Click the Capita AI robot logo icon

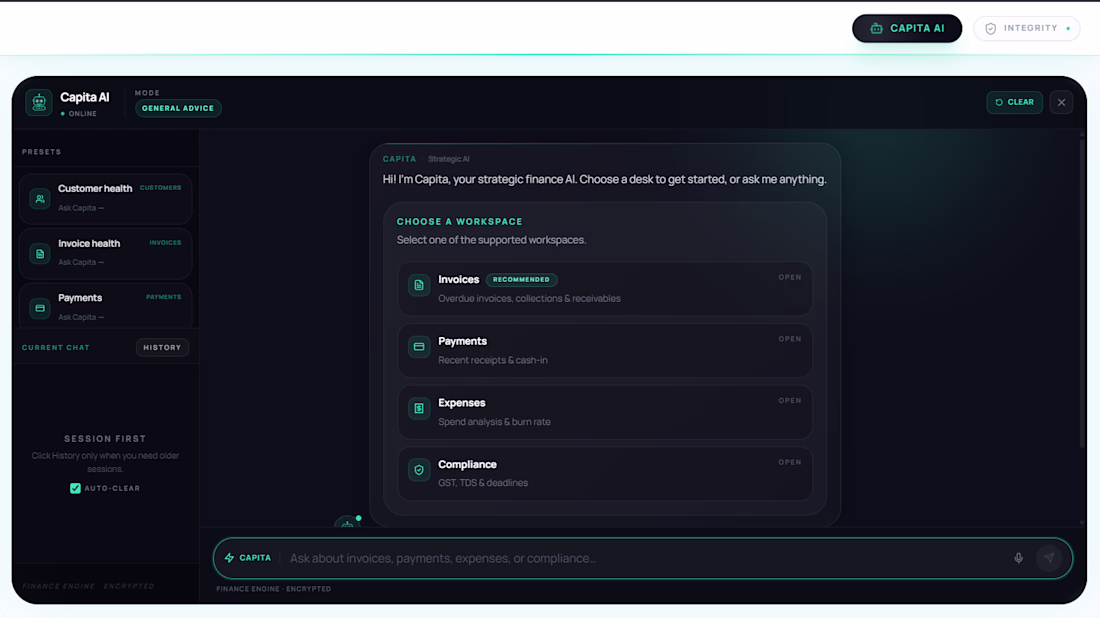pyautogui.click(x=39, y=102)
